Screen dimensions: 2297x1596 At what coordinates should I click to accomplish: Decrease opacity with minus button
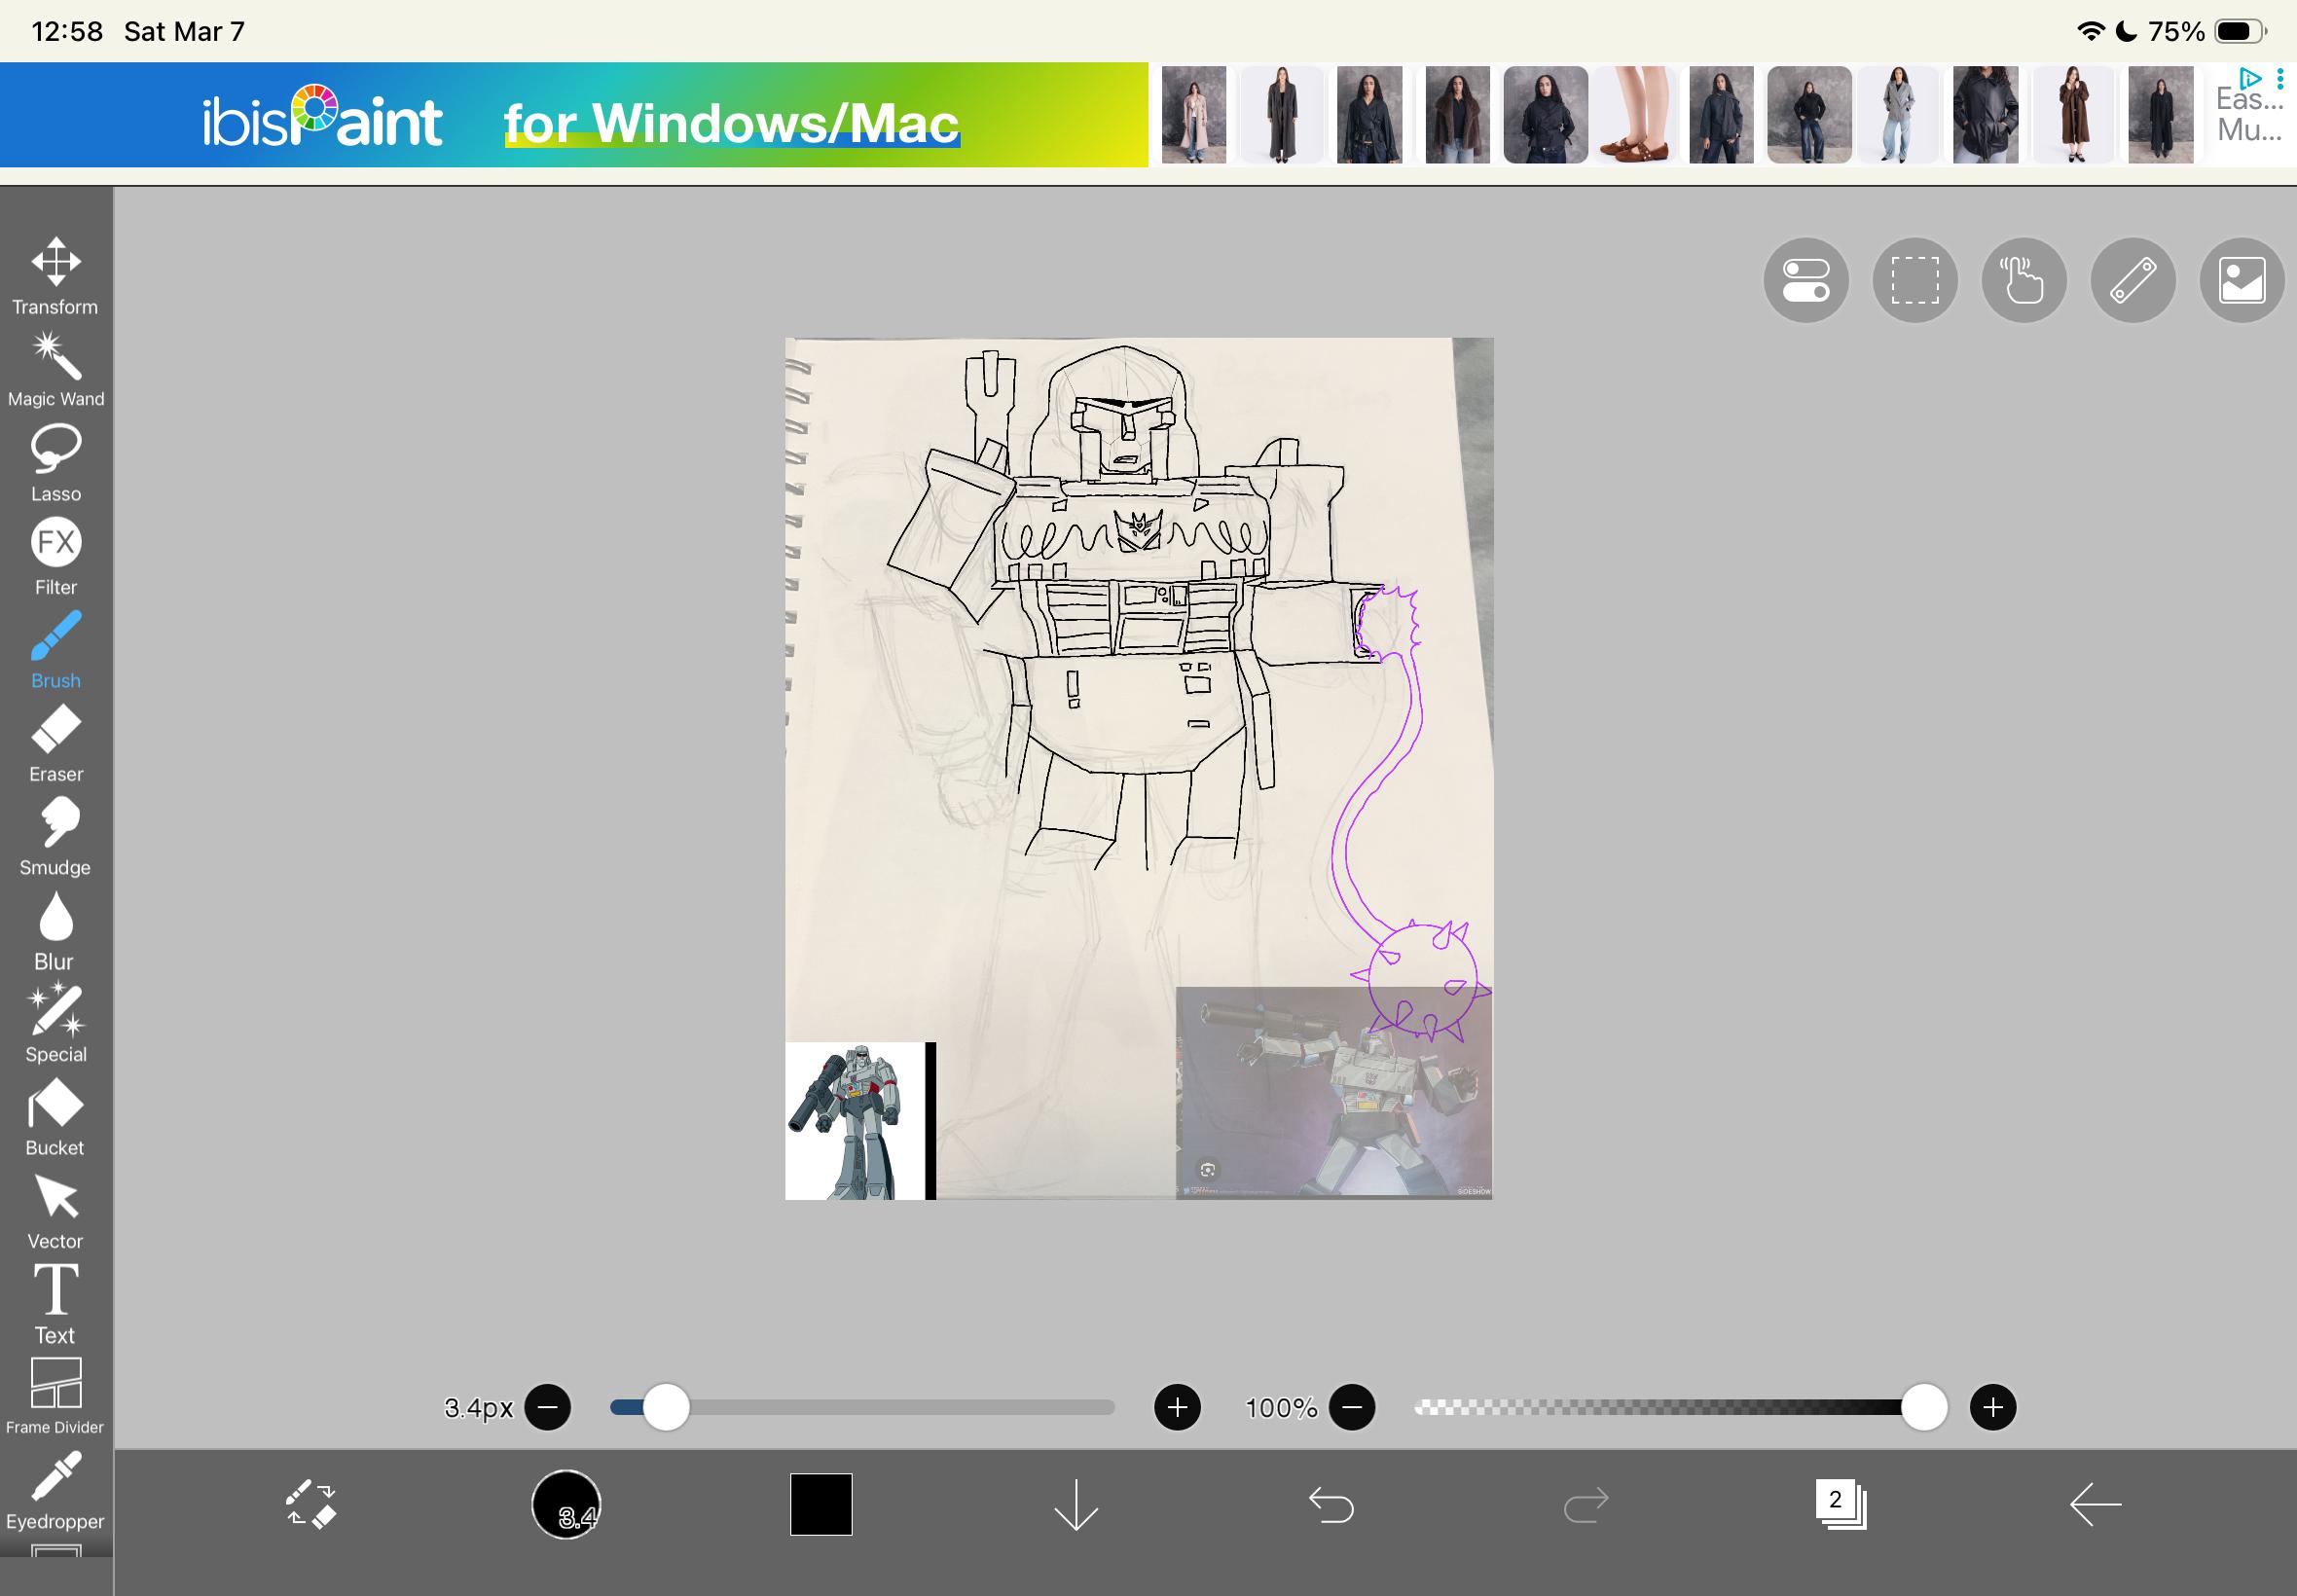click(x=1352, y=1408)
